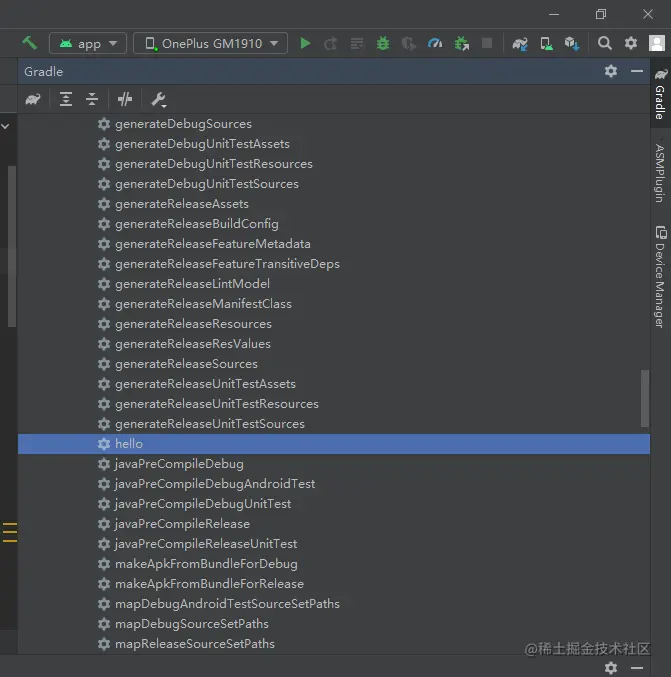The image size is (671, 677).
Task: Switch to the Gradle side tab
Action: pyautogui.click(x=660, y=94)
